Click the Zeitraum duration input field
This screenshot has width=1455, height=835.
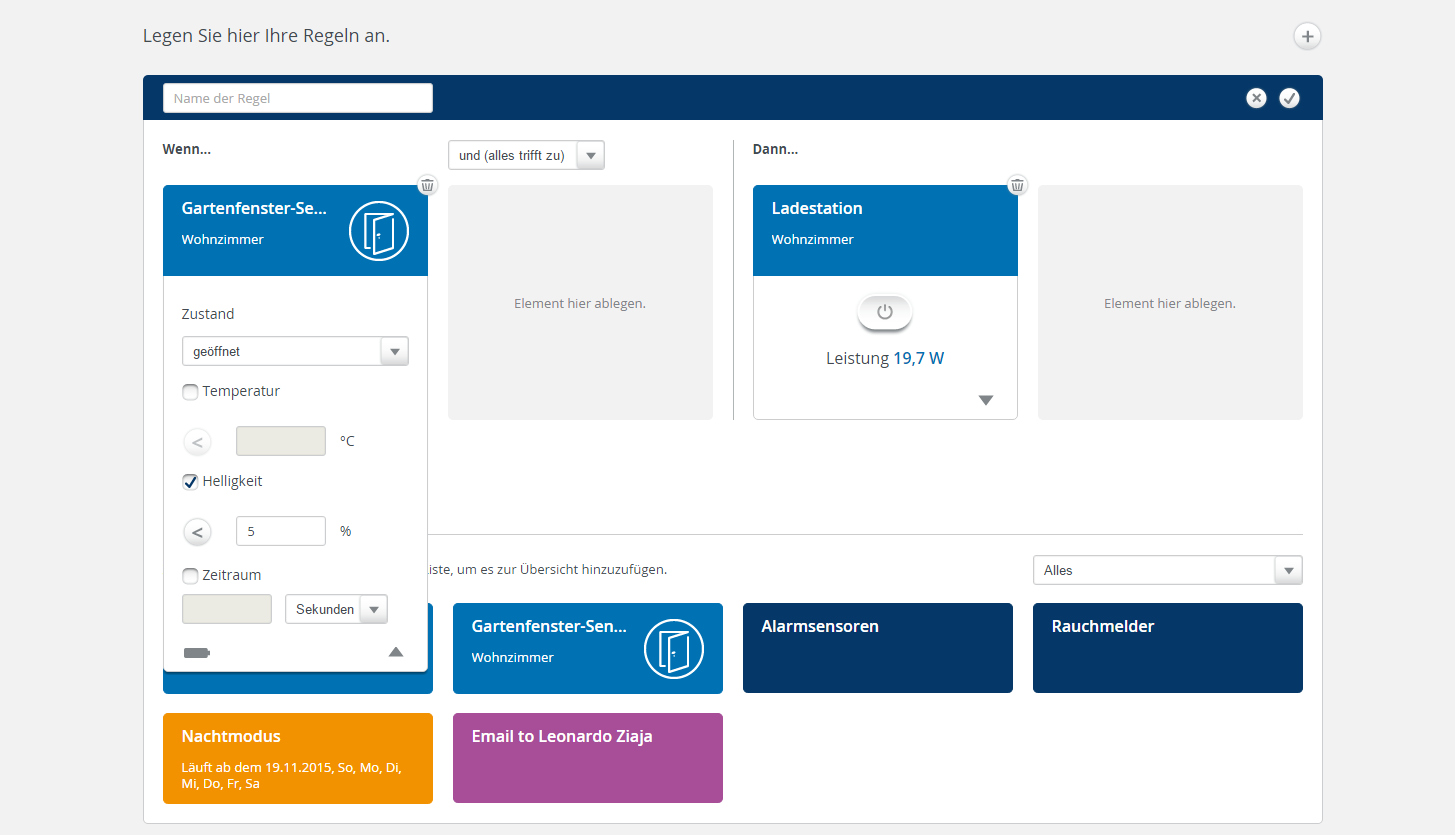[227, 609]
